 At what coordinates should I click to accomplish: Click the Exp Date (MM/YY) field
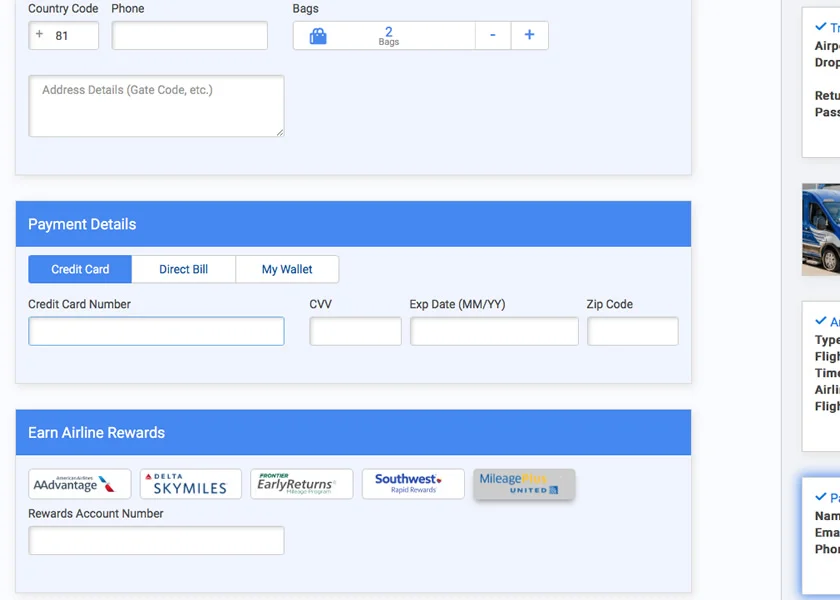[x=494, y=331]
